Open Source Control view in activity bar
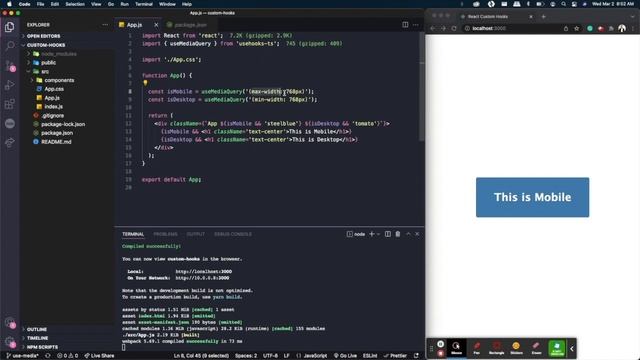This screenshot has width=640, height=360. pyautogui.click(x=10, y=65)
